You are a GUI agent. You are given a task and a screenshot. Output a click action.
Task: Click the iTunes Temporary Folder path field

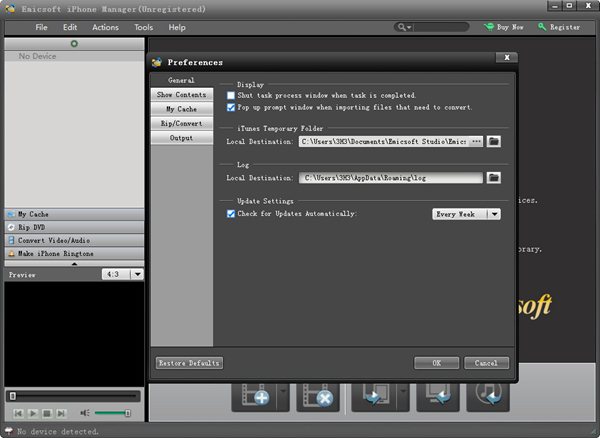384,142
